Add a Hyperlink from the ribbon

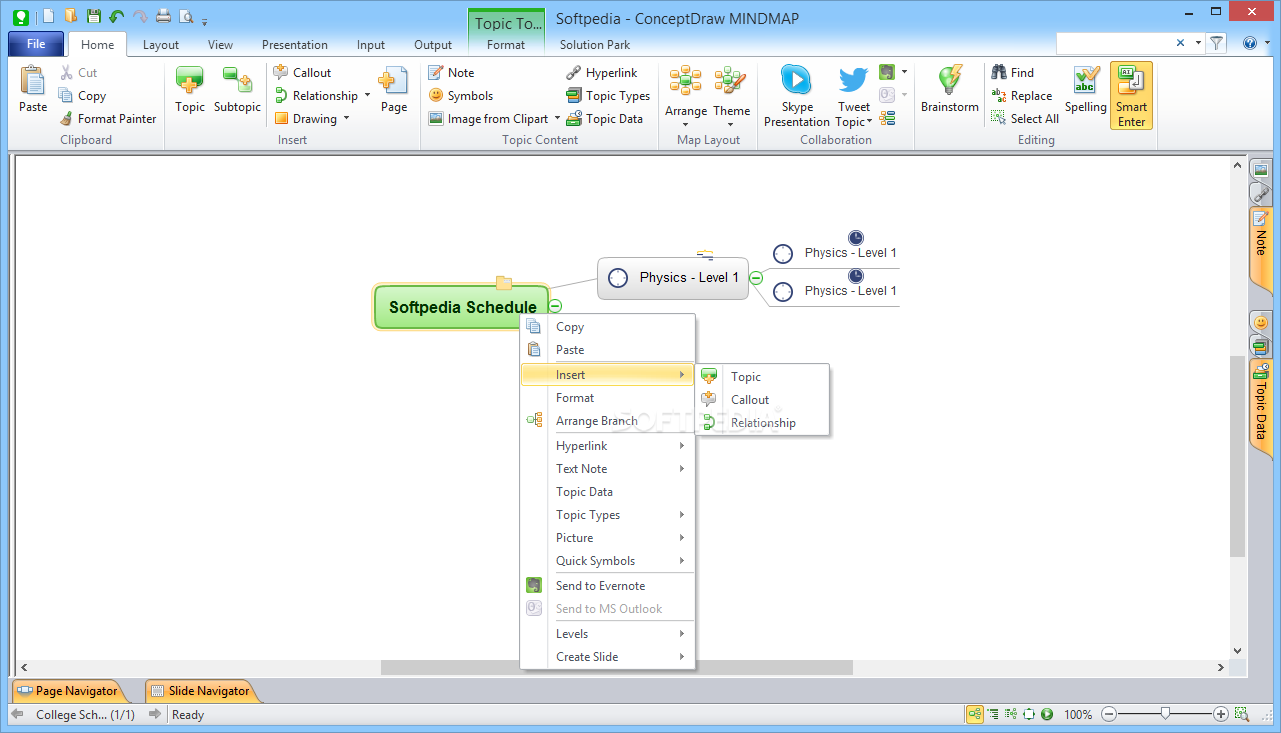[x=602, y=72]
